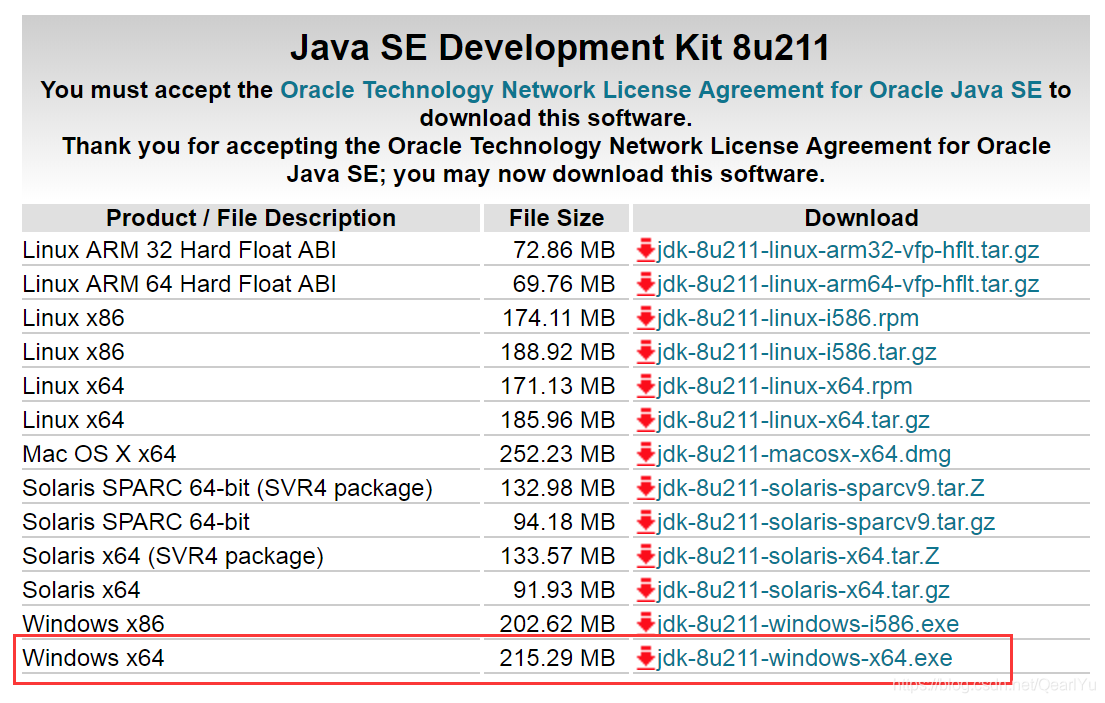
Task: Click the jdk-8u211-windows-i586.exe link
Action: point(805,623)
